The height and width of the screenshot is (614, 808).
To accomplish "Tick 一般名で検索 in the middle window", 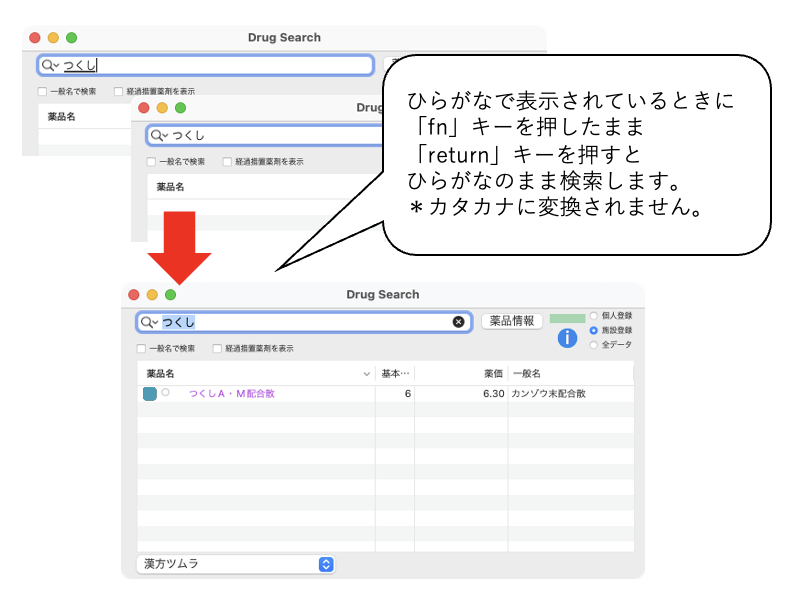I will tap(151, 162).
